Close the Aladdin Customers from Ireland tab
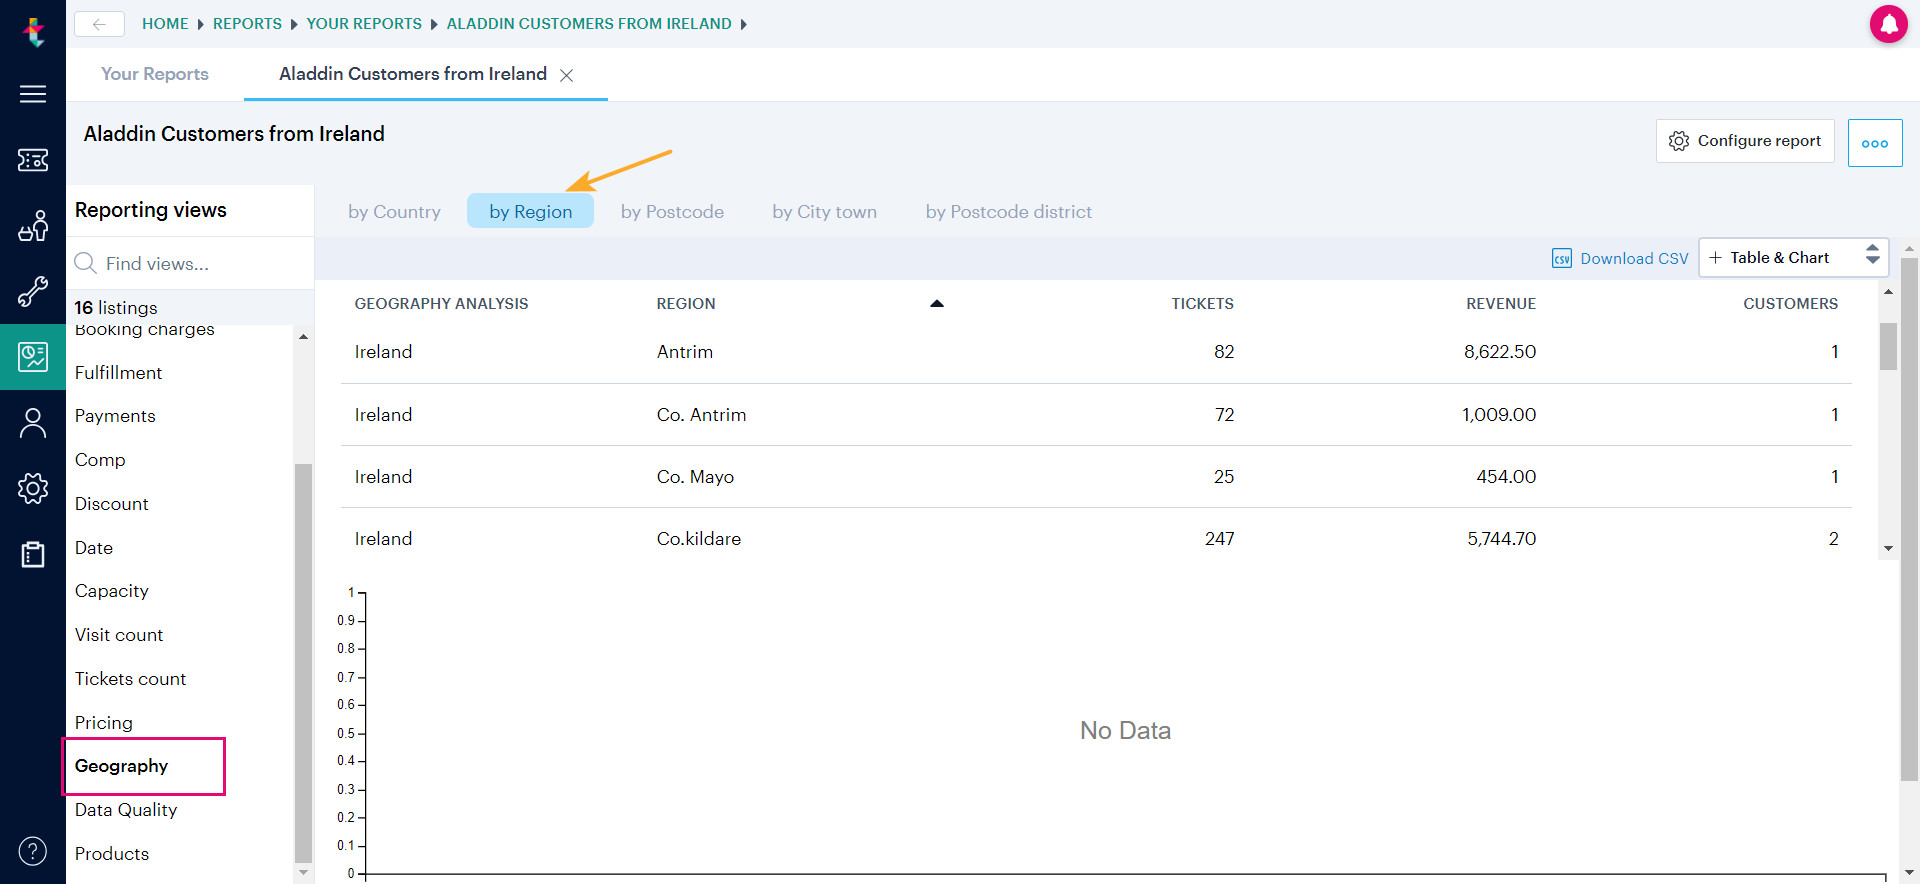 click(566, 75)
